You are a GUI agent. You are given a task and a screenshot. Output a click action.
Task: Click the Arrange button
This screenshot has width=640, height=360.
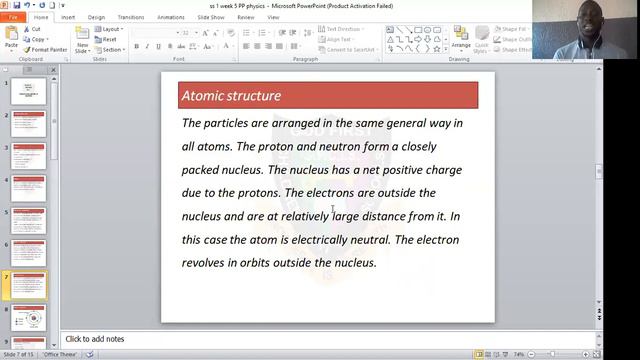(x=461, y=39)
